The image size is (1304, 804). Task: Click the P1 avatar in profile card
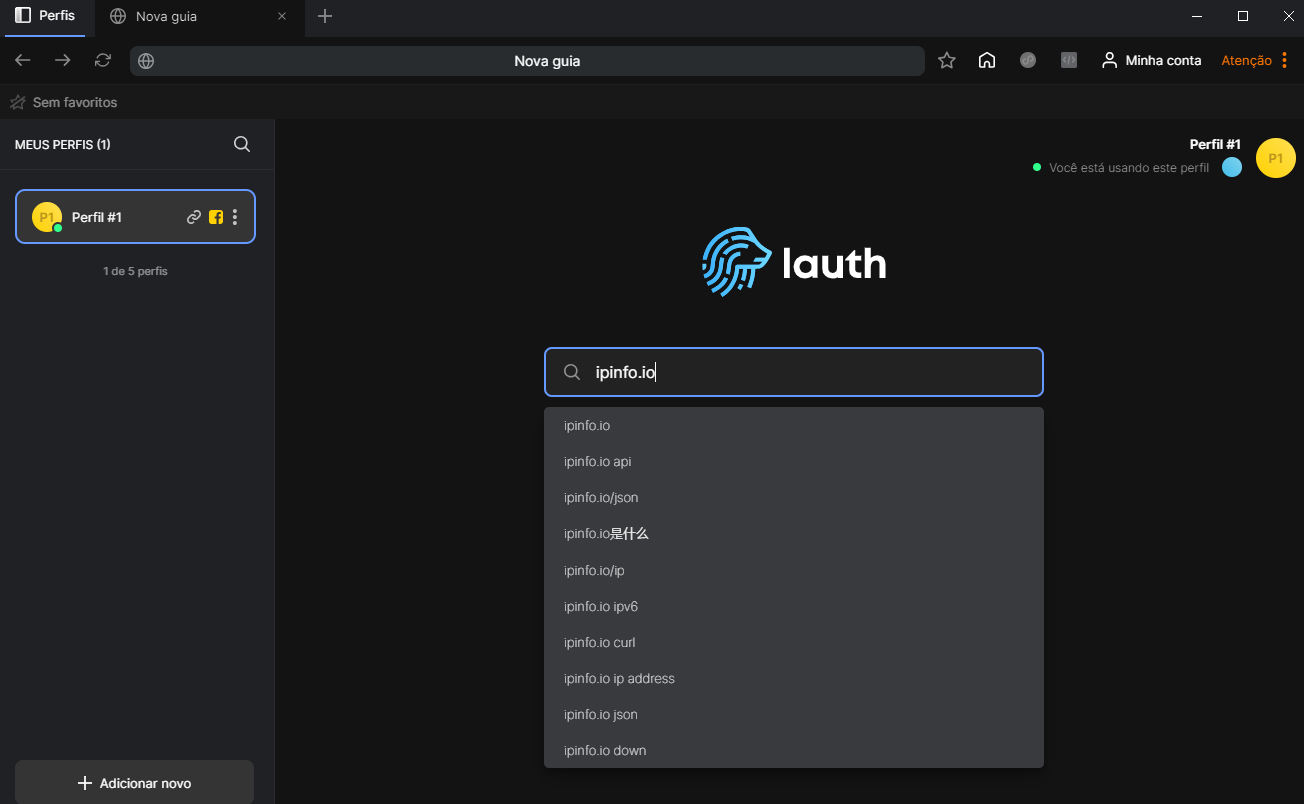coord(47,217)
